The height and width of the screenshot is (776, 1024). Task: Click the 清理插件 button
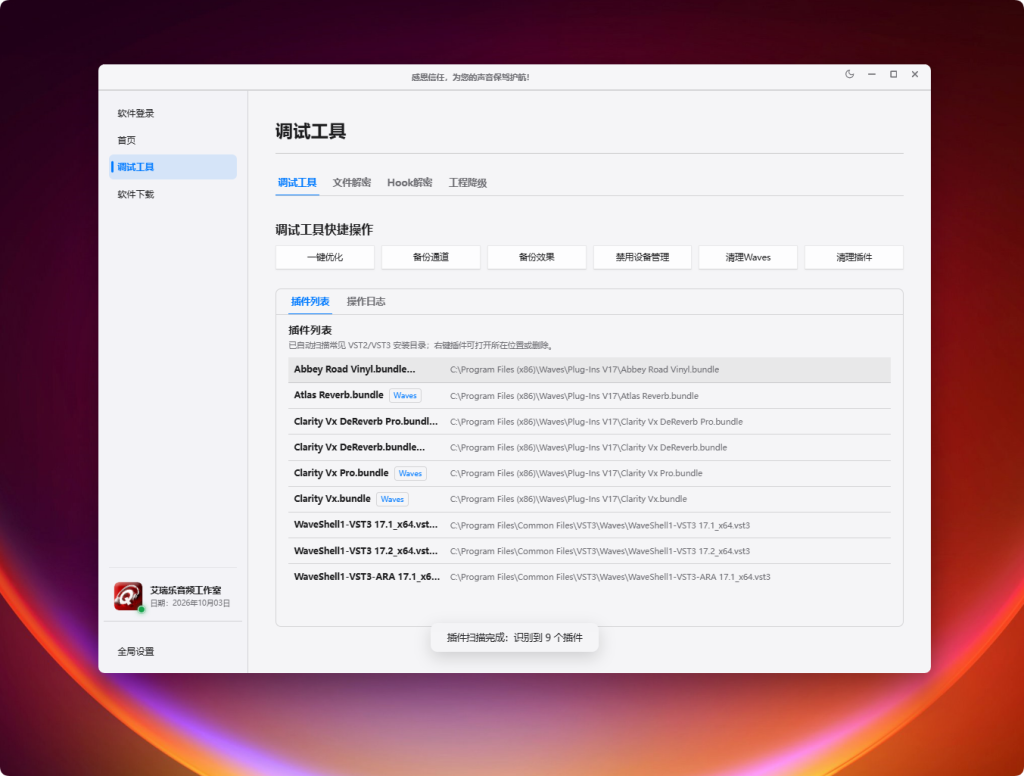[854, 257]
